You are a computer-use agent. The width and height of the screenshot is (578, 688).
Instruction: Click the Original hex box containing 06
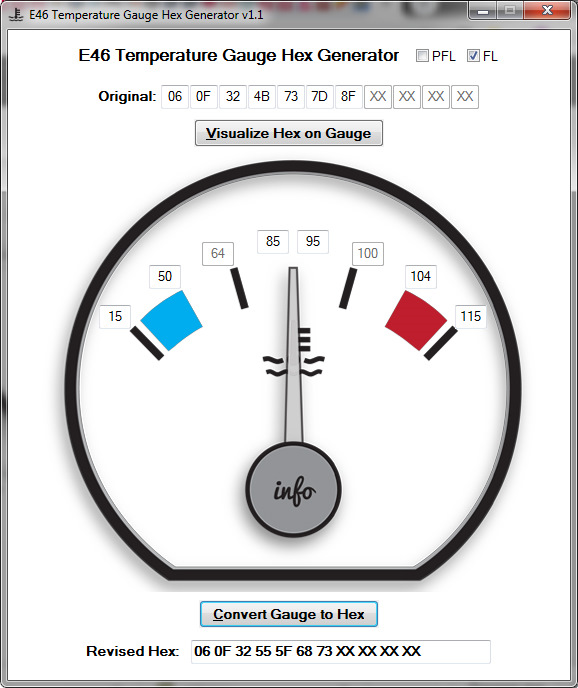click(x=175, y=97)
